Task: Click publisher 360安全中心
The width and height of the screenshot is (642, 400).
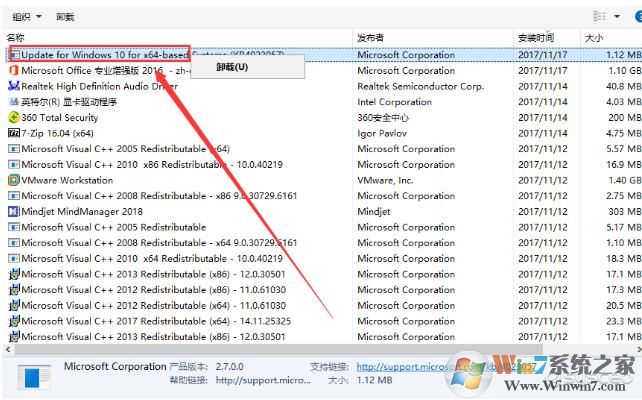Action: pyautogui.click(x=383, y=118)
